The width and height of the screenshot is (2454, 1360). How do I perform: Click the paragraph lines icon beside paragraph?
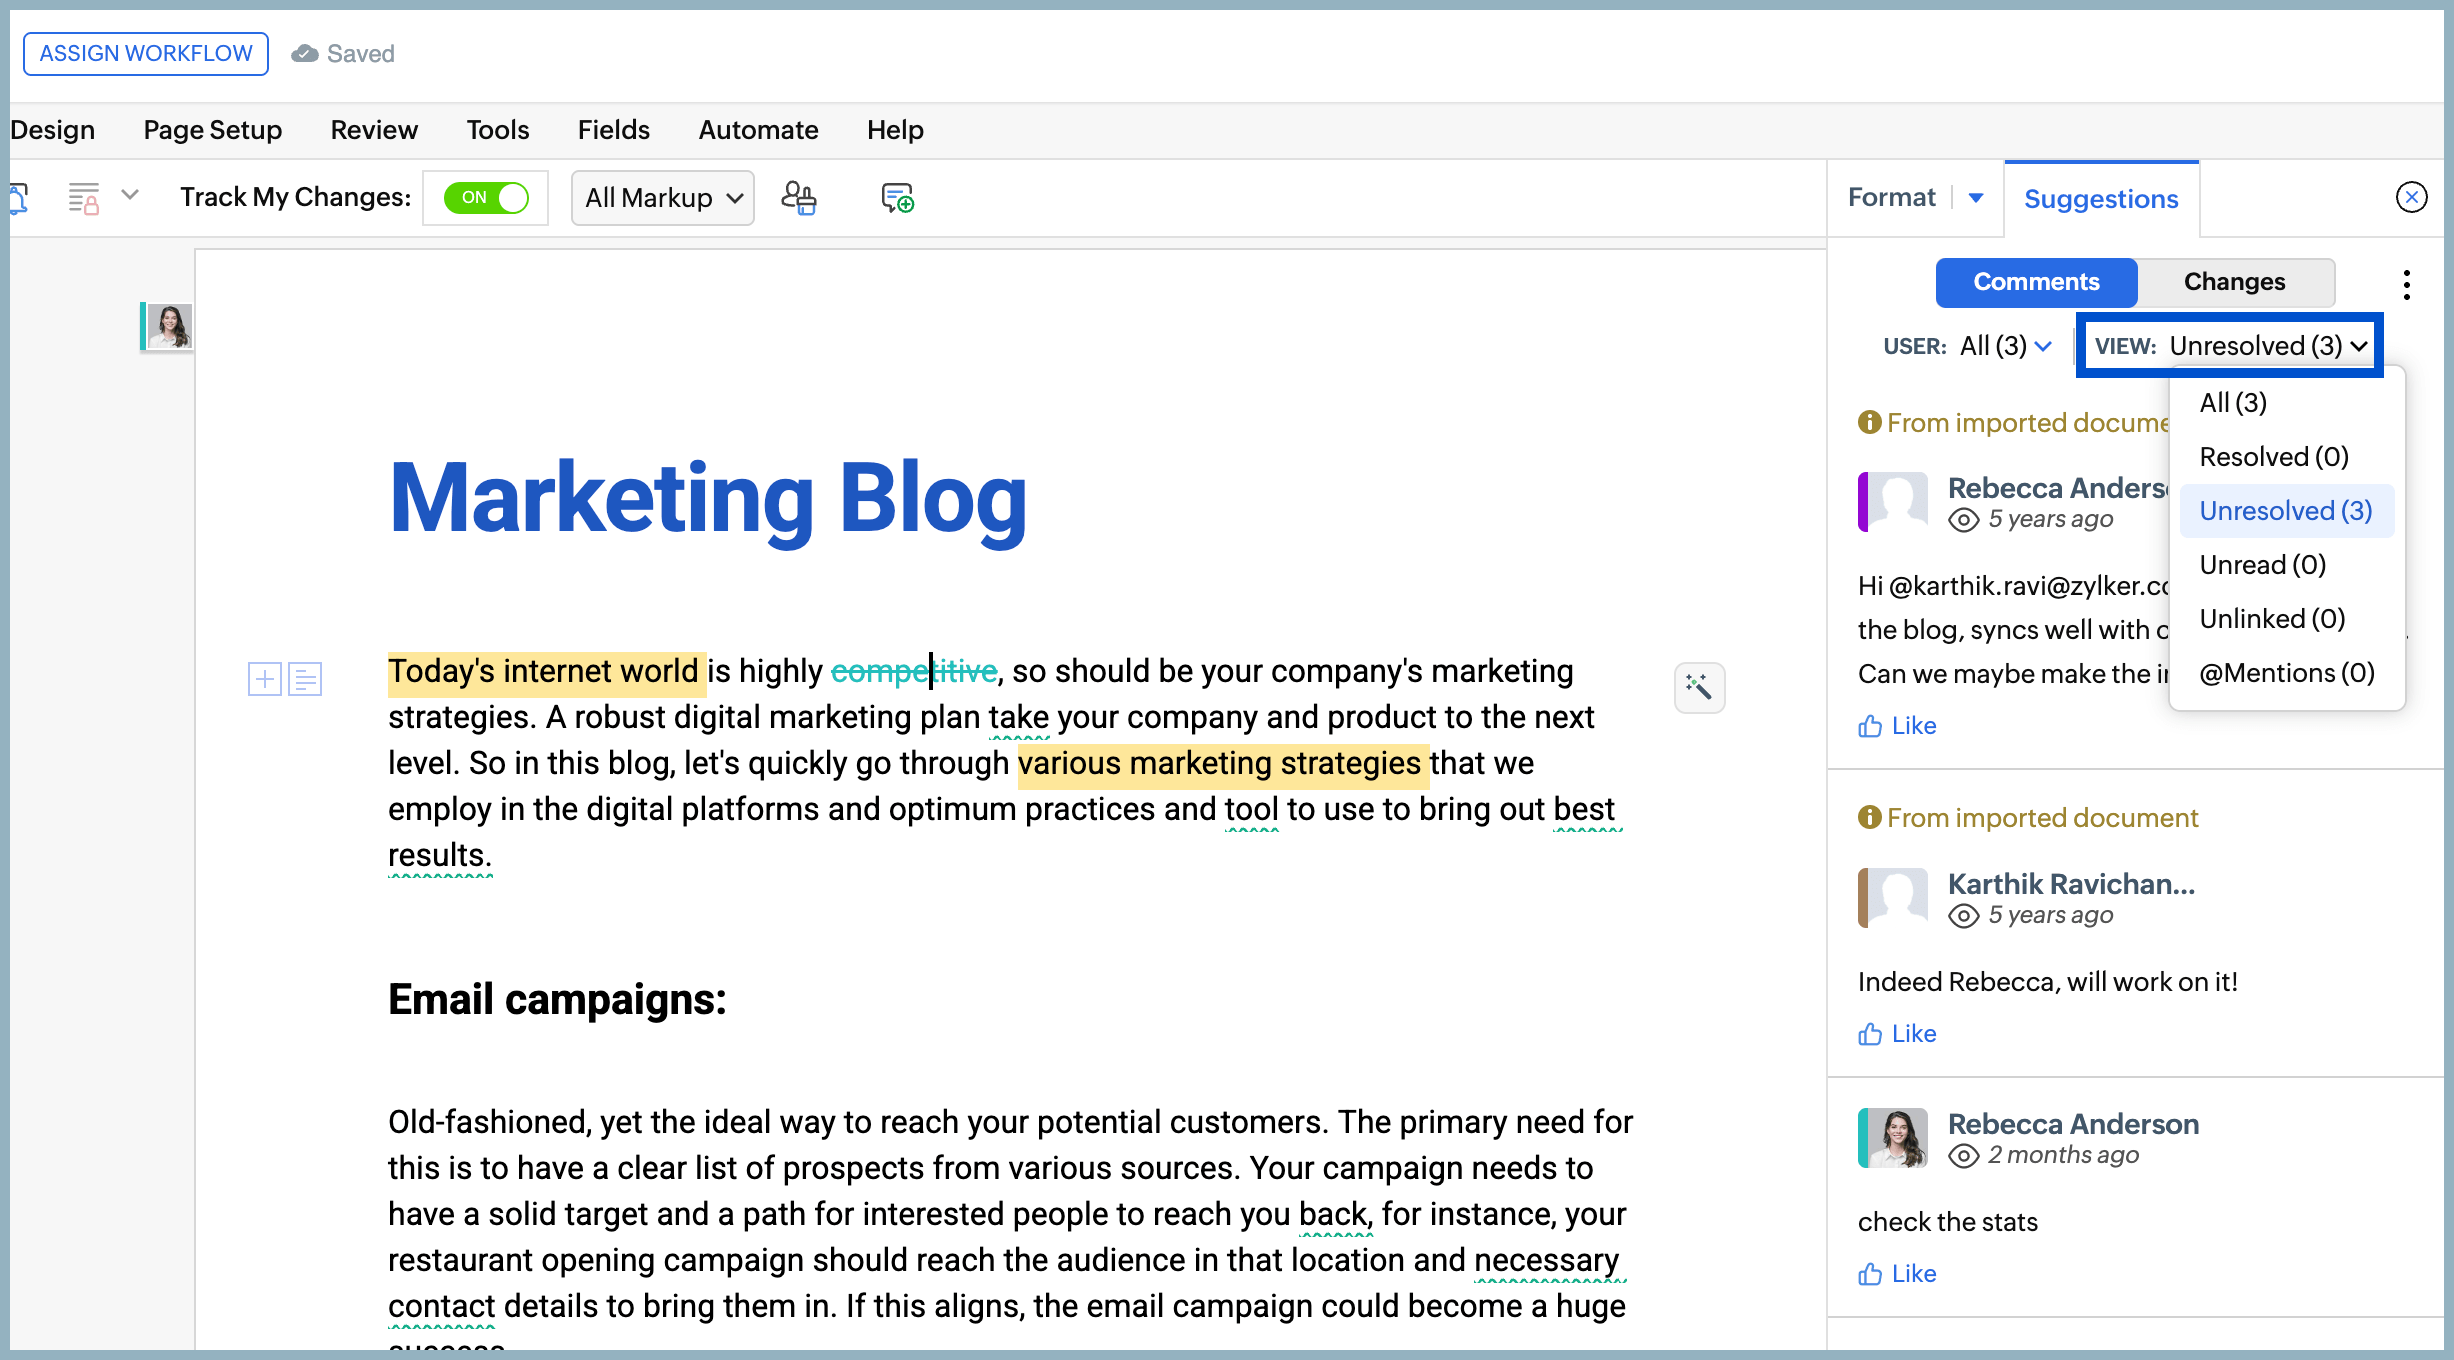coord(305,680)
